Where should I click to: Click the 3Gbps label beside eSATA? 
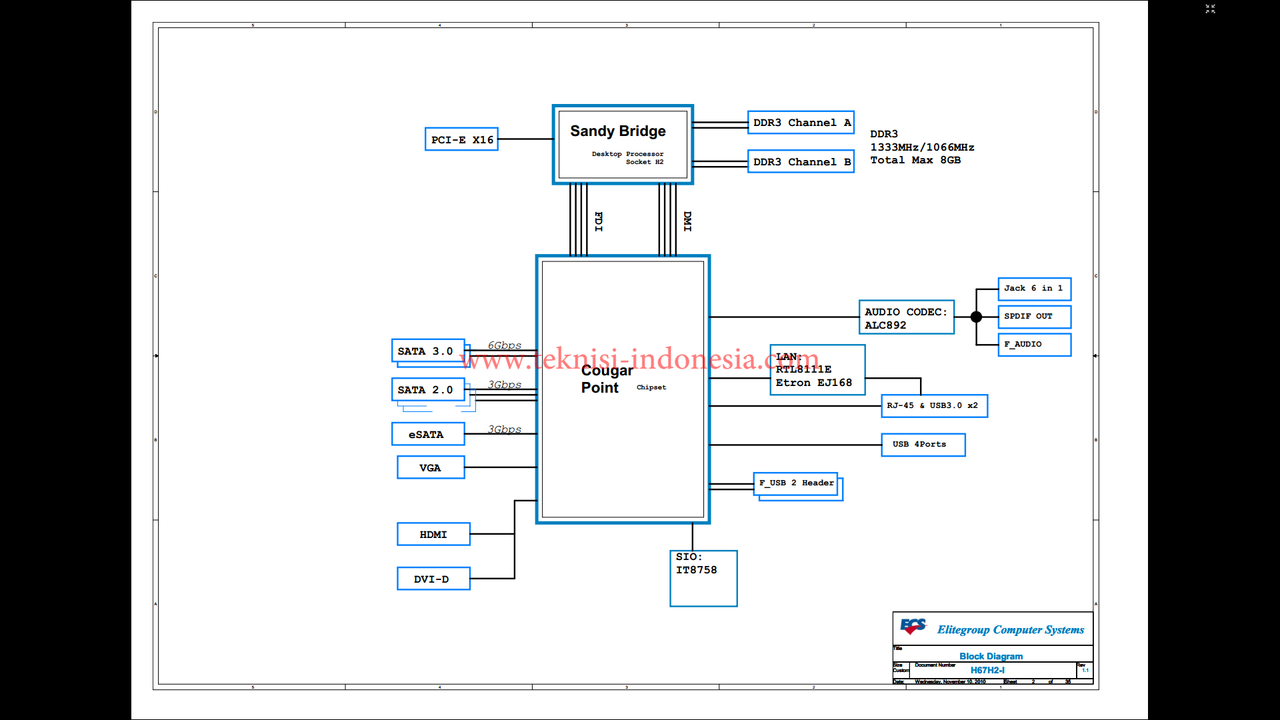tap(504, 430)
